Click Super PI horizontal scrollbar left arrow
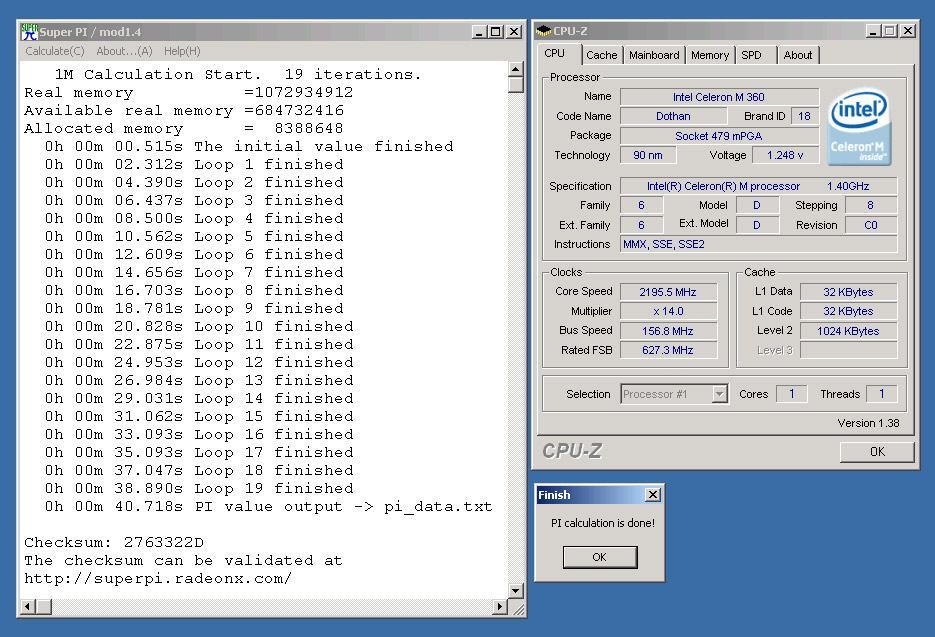Screen dimensions: 935x637 click(27, 607)
